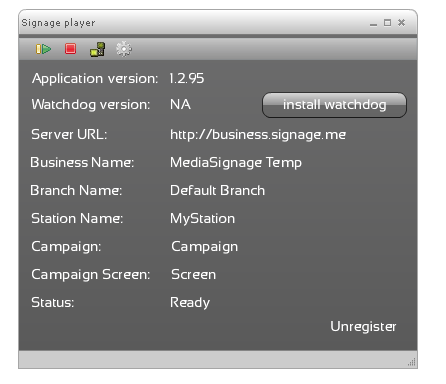Click the Server URL: label

[x=69, y=135]
